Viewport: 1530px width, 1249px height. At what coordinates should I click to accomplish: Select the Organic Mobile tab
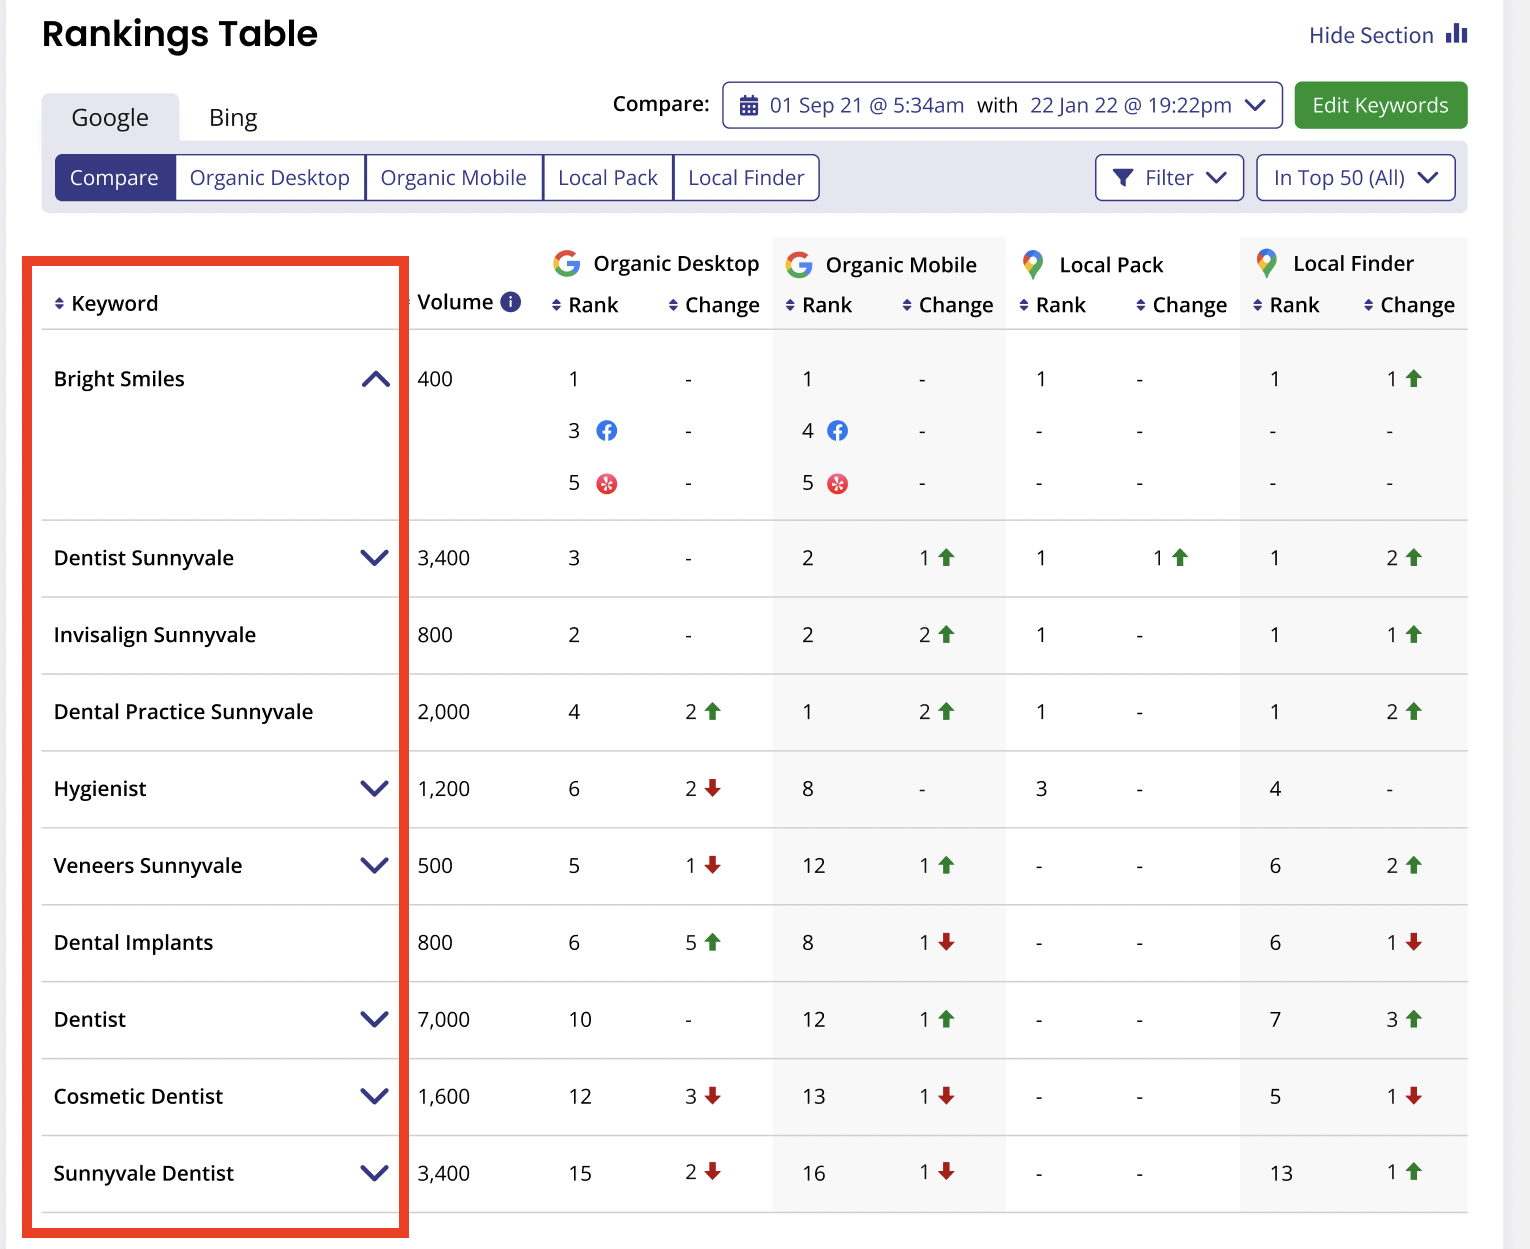tap(453, 178)
